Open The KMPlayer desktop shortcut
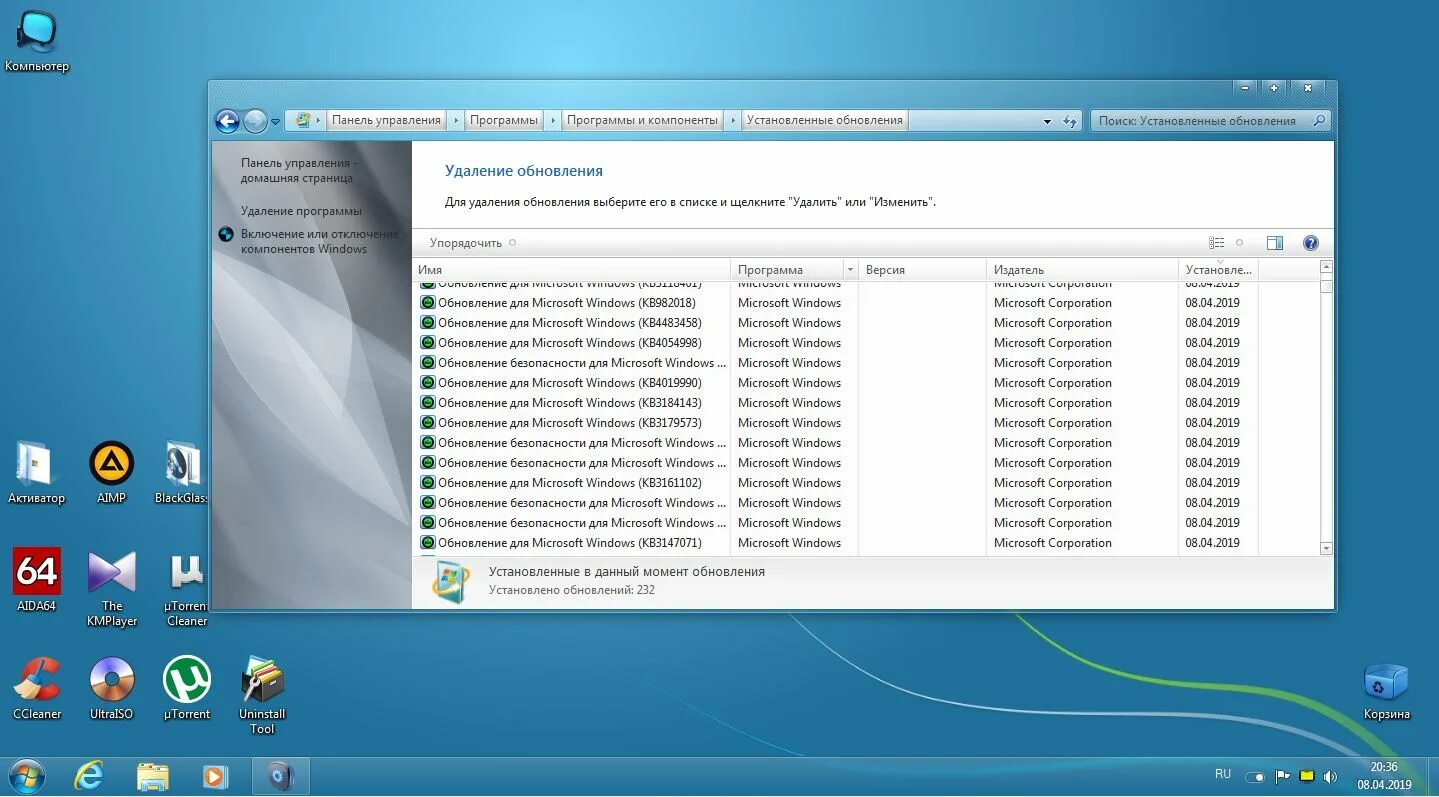This screenshot has height=797, width=1439. [112, 587]
